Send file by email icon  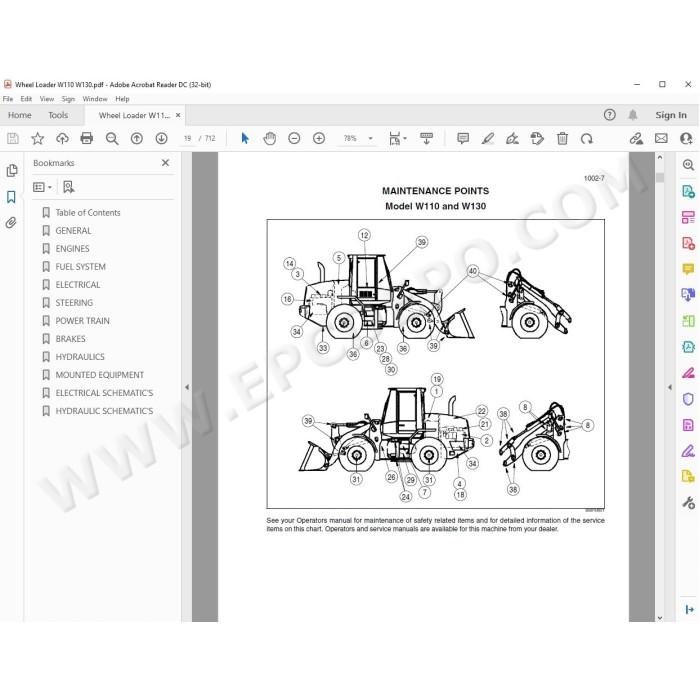[661, 138]
